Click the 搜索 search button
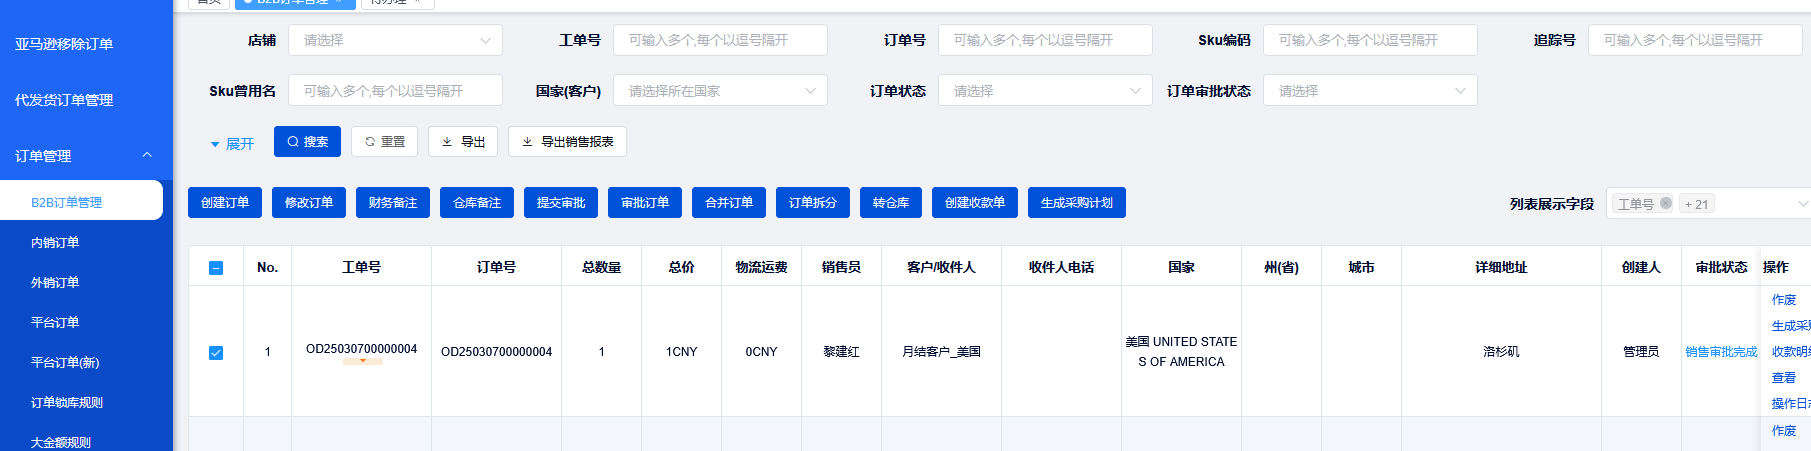 pos(307,142)
